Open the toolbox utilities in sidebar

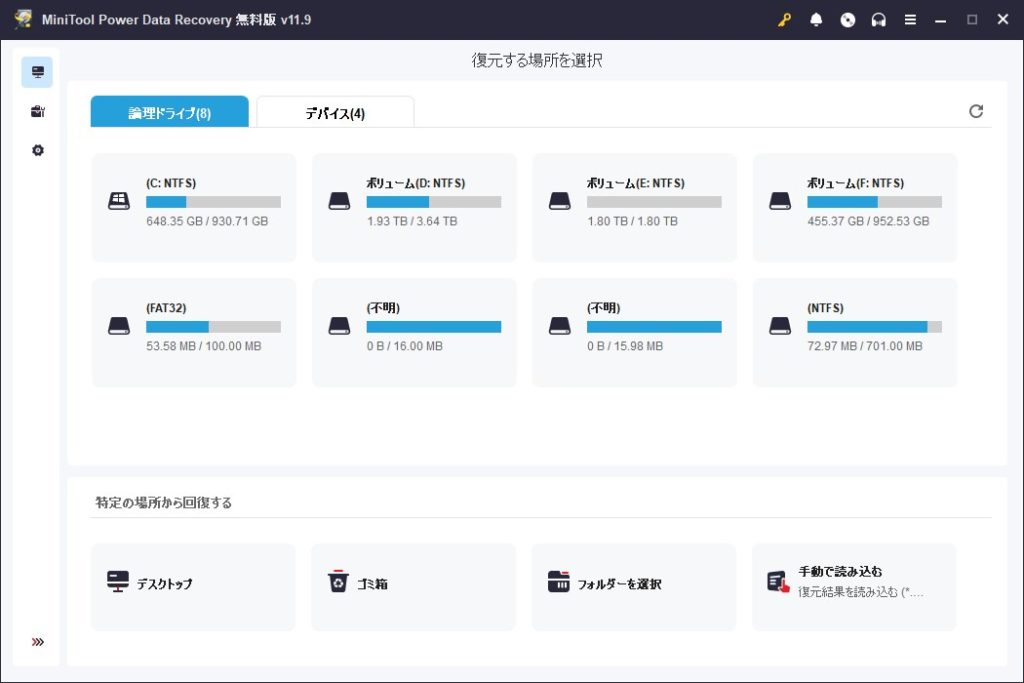[37, 111]
